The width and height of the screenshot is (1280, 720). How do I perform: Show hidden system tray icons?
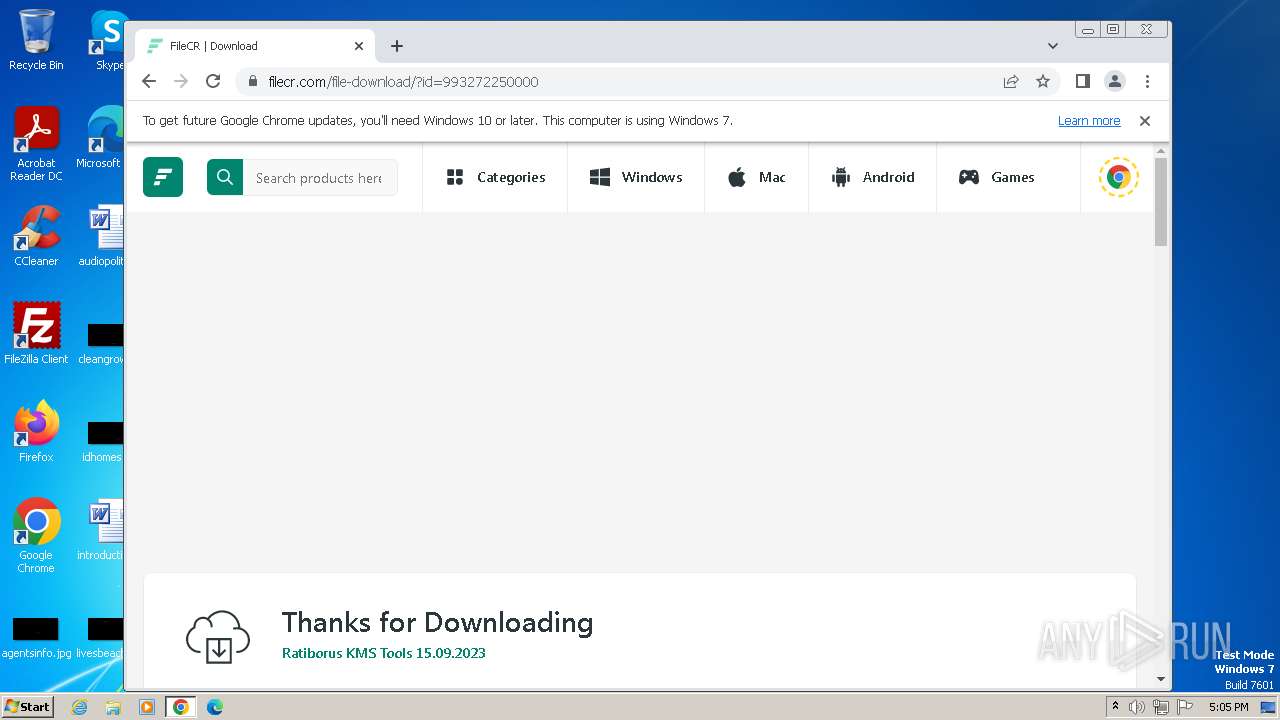[1116, 706]
